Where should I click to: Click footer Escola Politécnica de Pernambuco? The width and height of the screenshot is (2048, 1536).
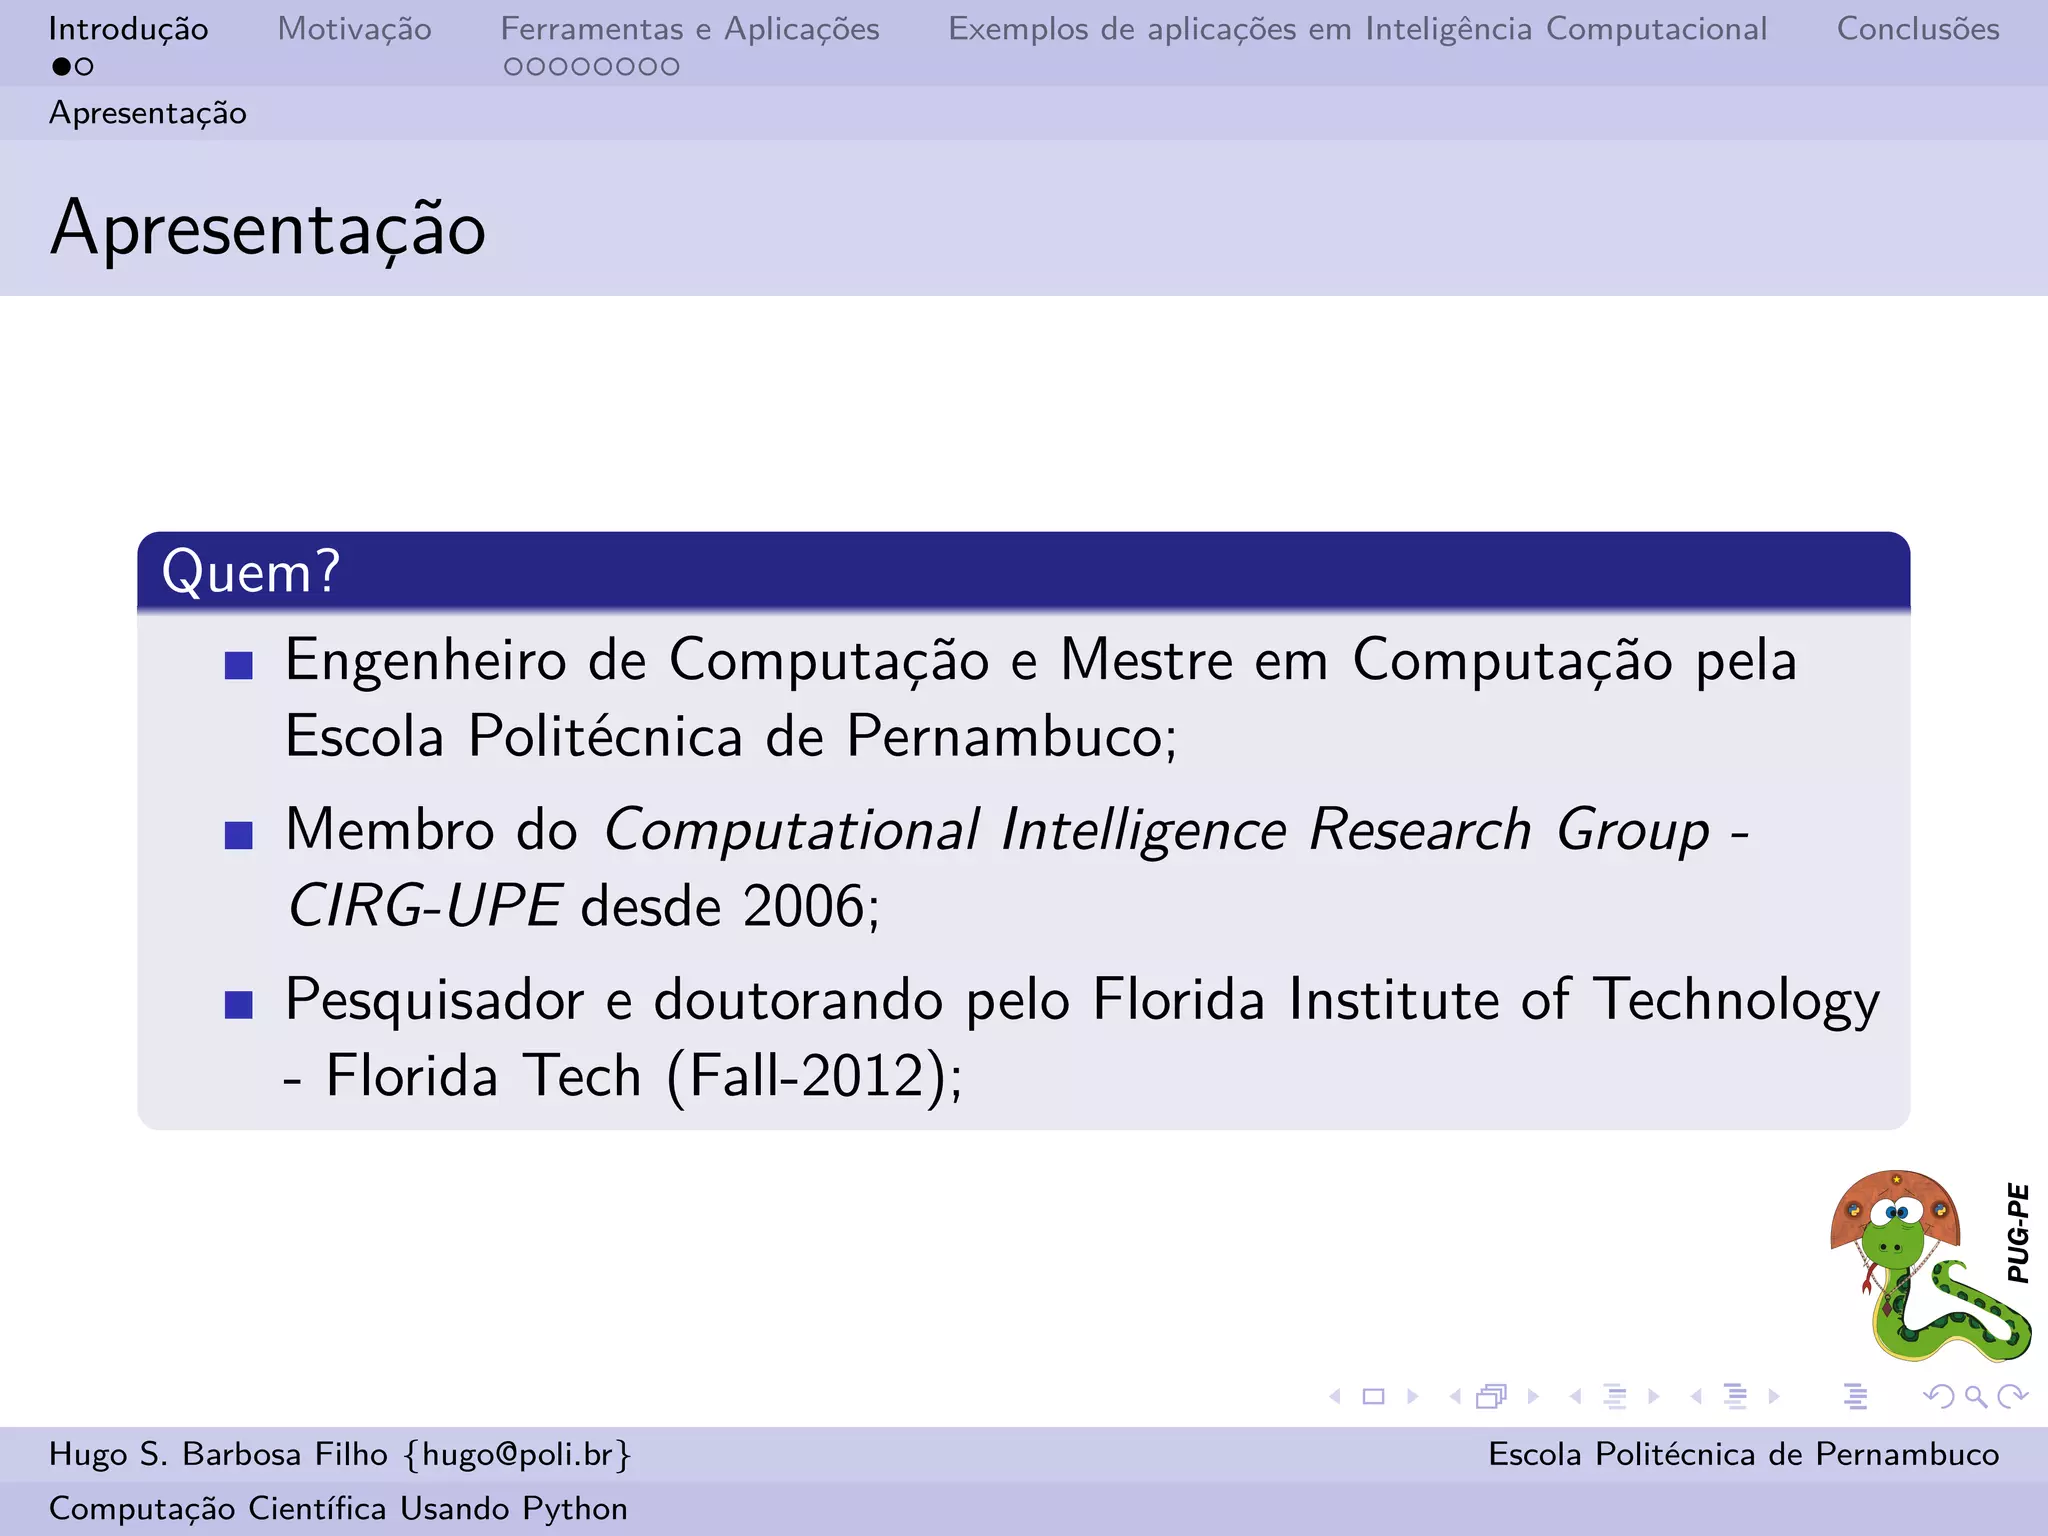[1744, 1454]
